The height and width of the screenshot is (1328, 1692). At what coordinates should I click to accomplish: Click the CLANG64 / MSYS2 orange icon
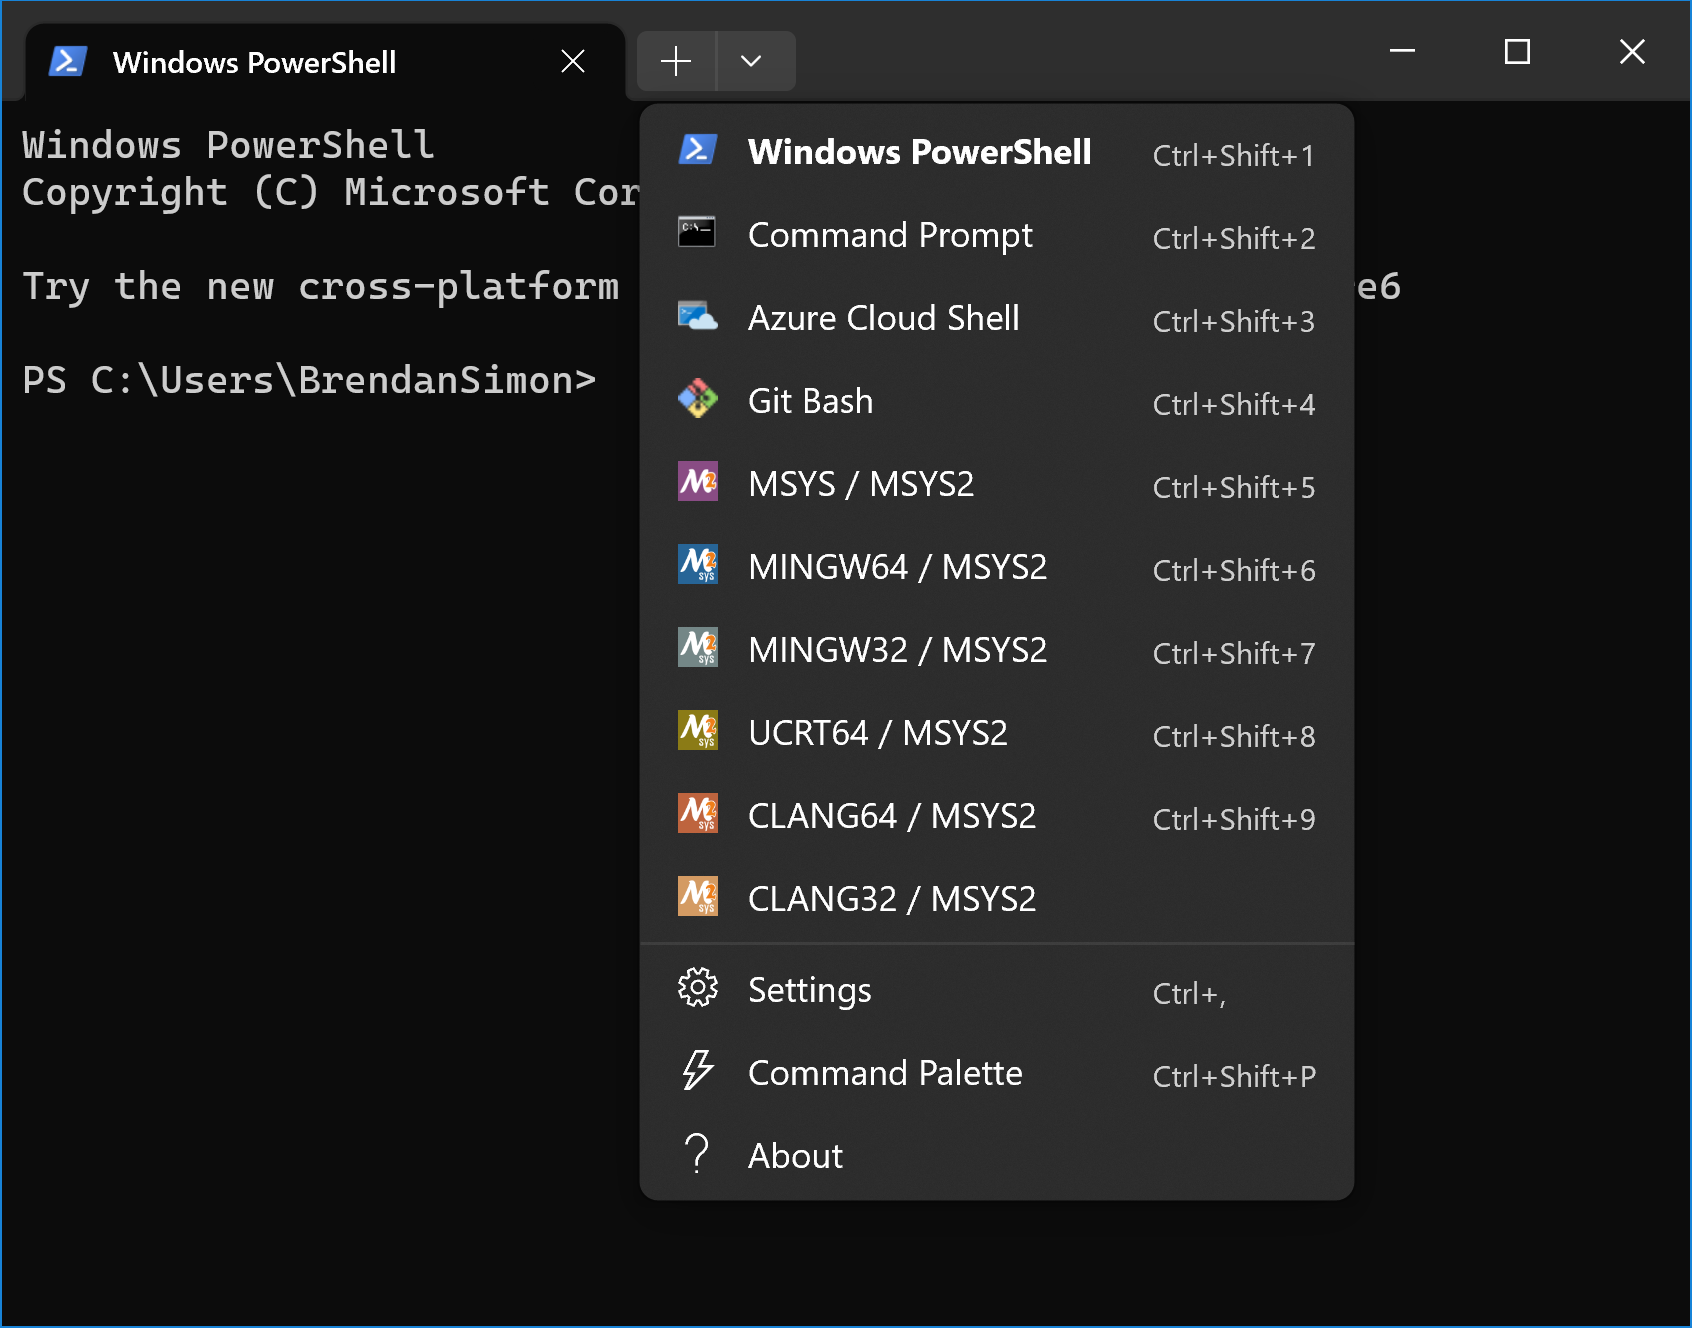coord(697,813)
